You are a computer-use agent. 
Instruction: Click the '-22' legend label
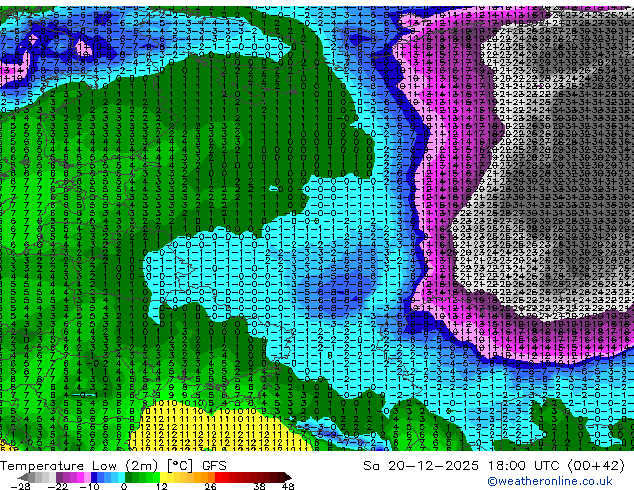[57, 486]
